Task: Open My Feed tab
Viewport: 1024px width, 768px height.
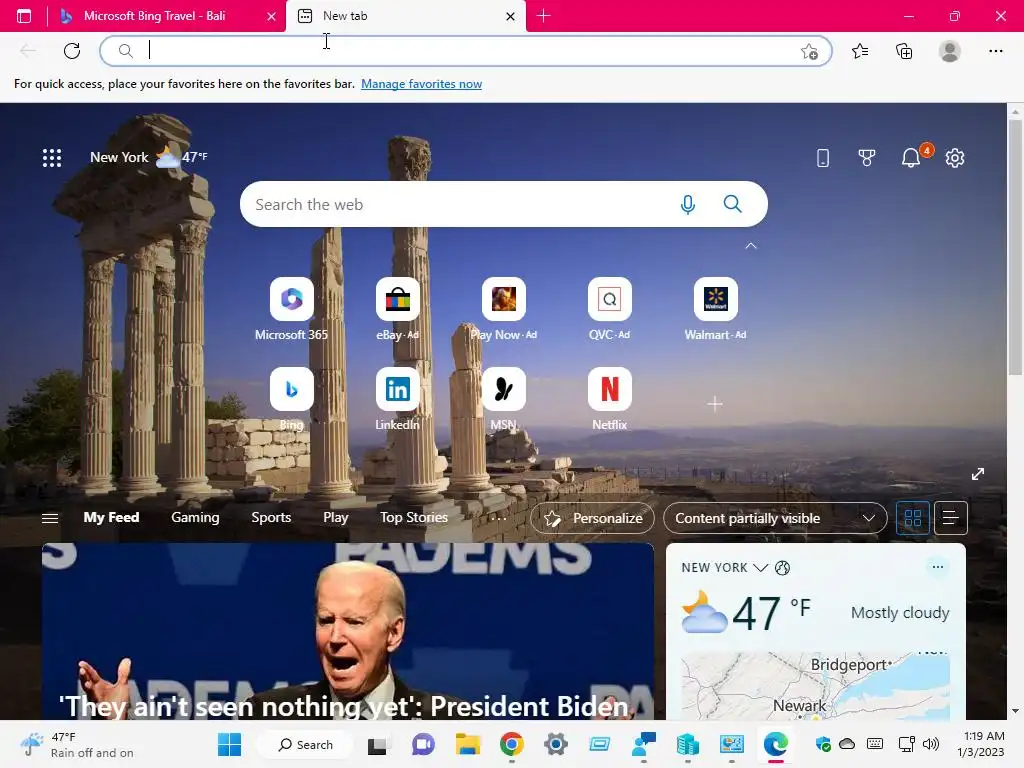Action: 111,517
